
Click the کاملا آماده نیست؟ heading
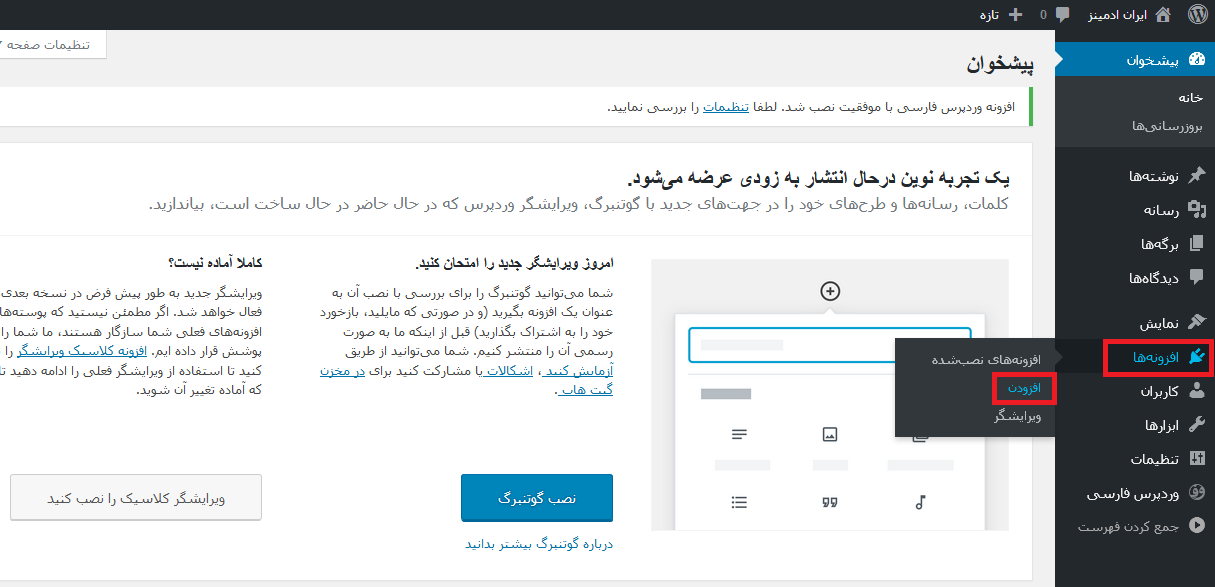click(215, 263)
